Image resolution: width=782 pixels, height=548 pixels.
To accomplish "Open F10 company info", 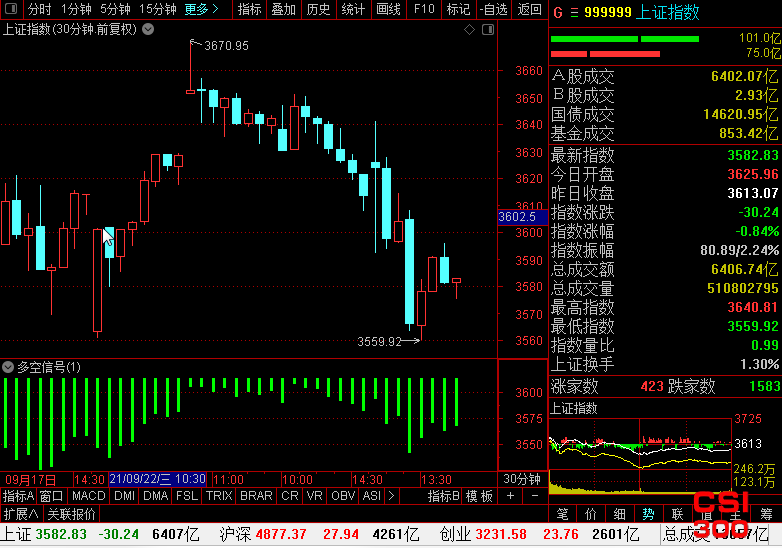I will point(424,9).
